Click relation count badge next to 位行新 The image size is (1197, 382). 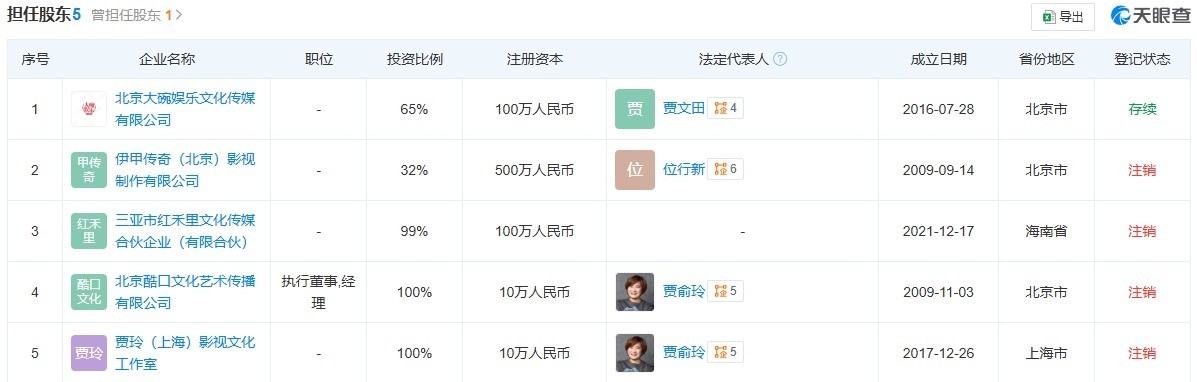725,170
